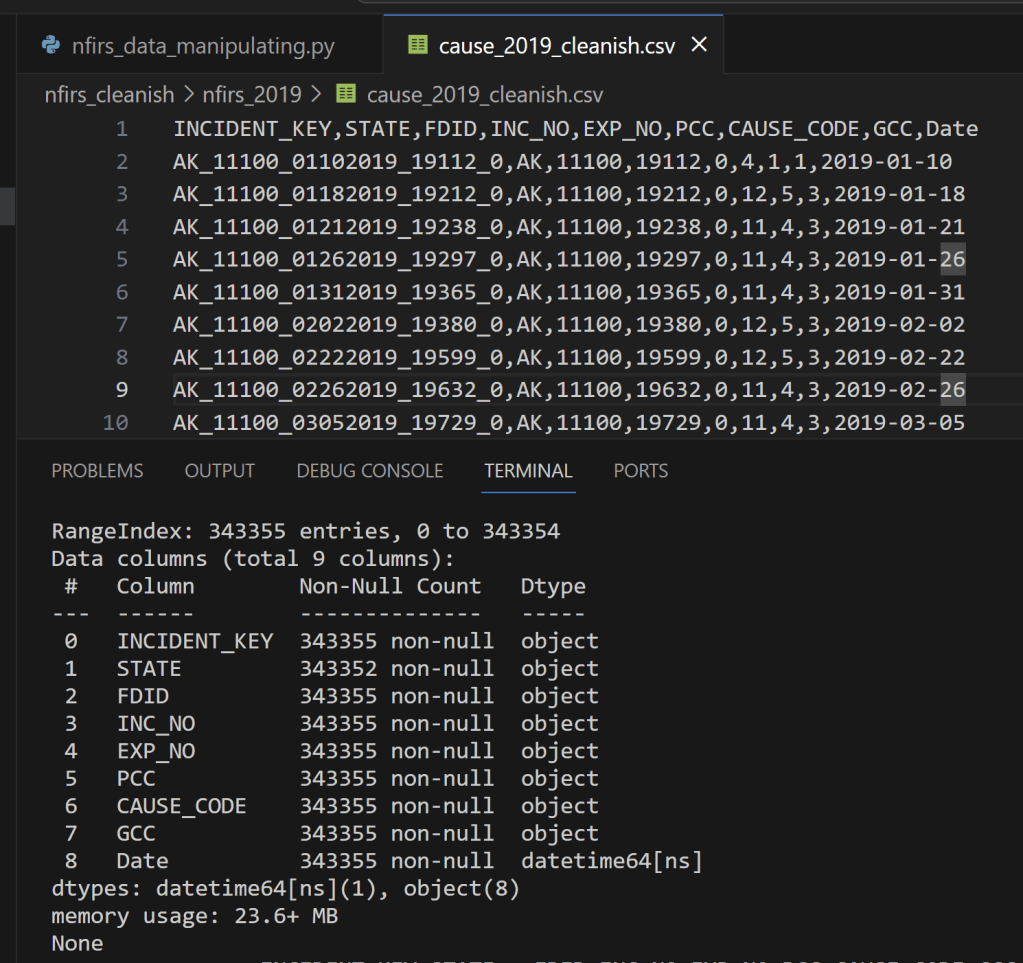Open the PROBLEMS panel tab
1023x963 pixels.
click(x=97, y=471)
